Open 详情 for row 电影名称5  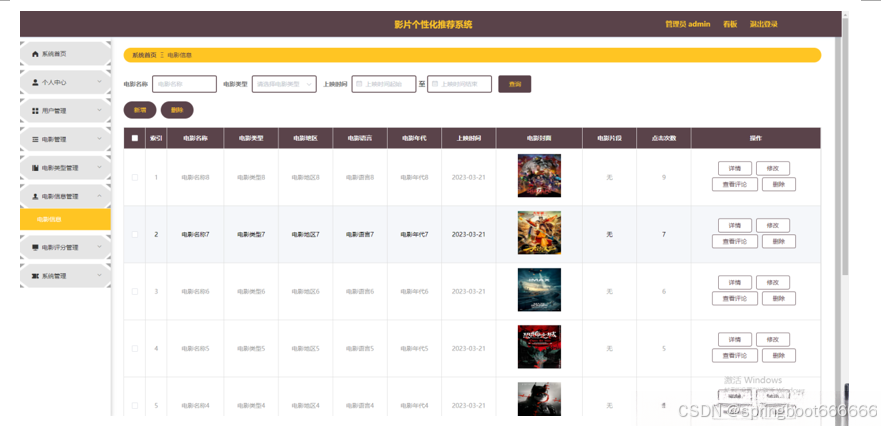pyautogui.click(x=735, y=339)
